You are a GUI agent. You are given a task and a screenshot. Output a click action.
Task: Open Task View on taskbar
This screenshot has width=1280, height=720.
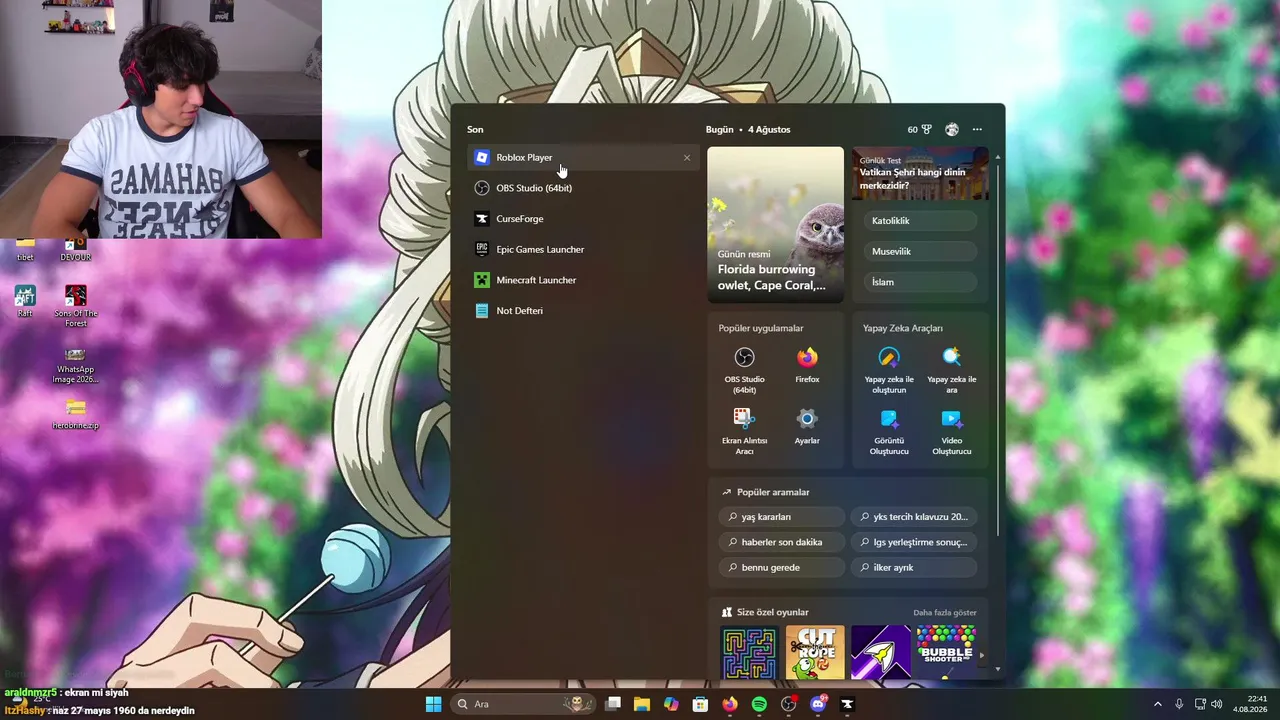[613, 704]
